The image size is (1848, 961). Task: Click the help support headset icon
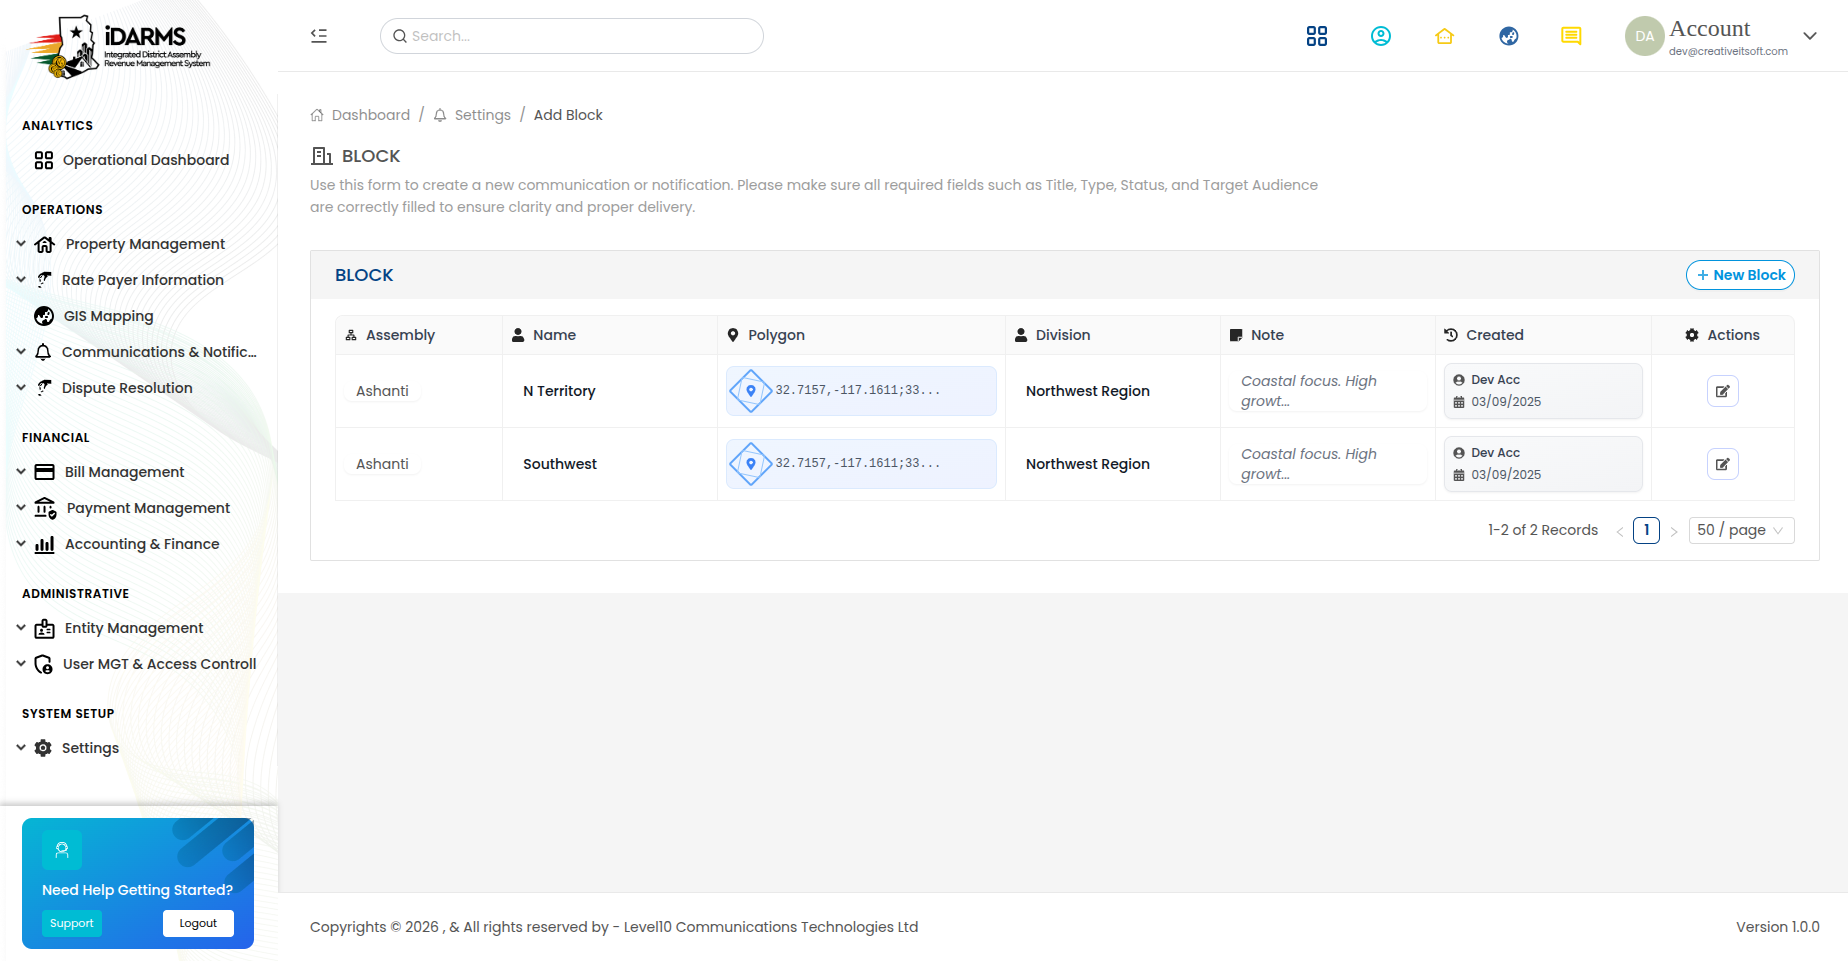coord(62,850)
